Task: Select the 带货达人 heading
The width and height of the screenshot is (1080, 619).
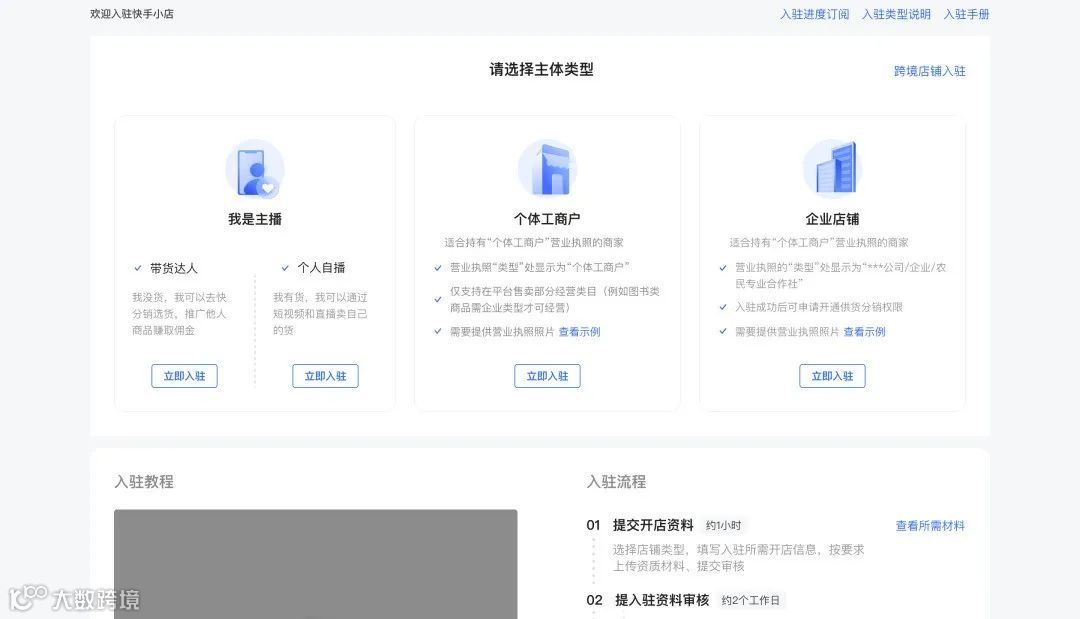Action: (x=174, y=268)
